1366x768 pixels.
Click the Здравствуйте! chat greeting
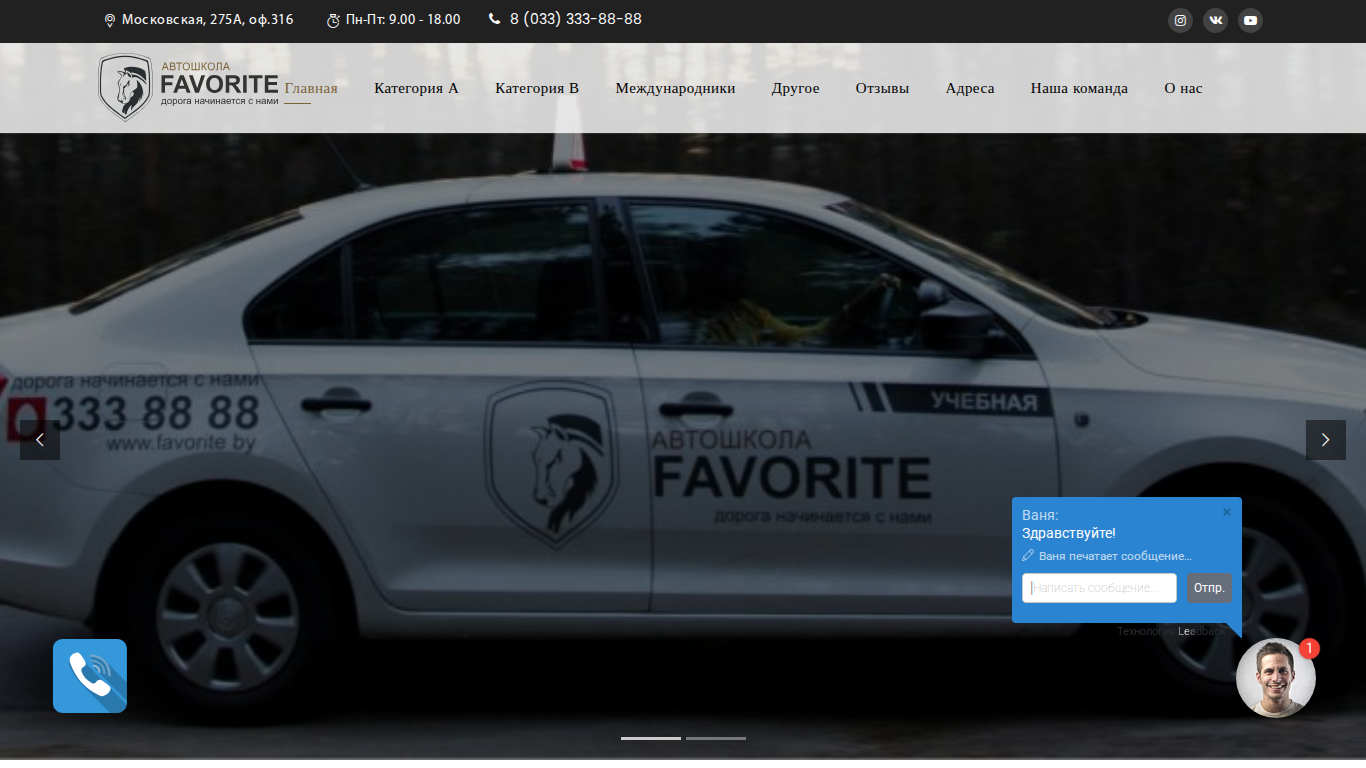pos(1069,533)
